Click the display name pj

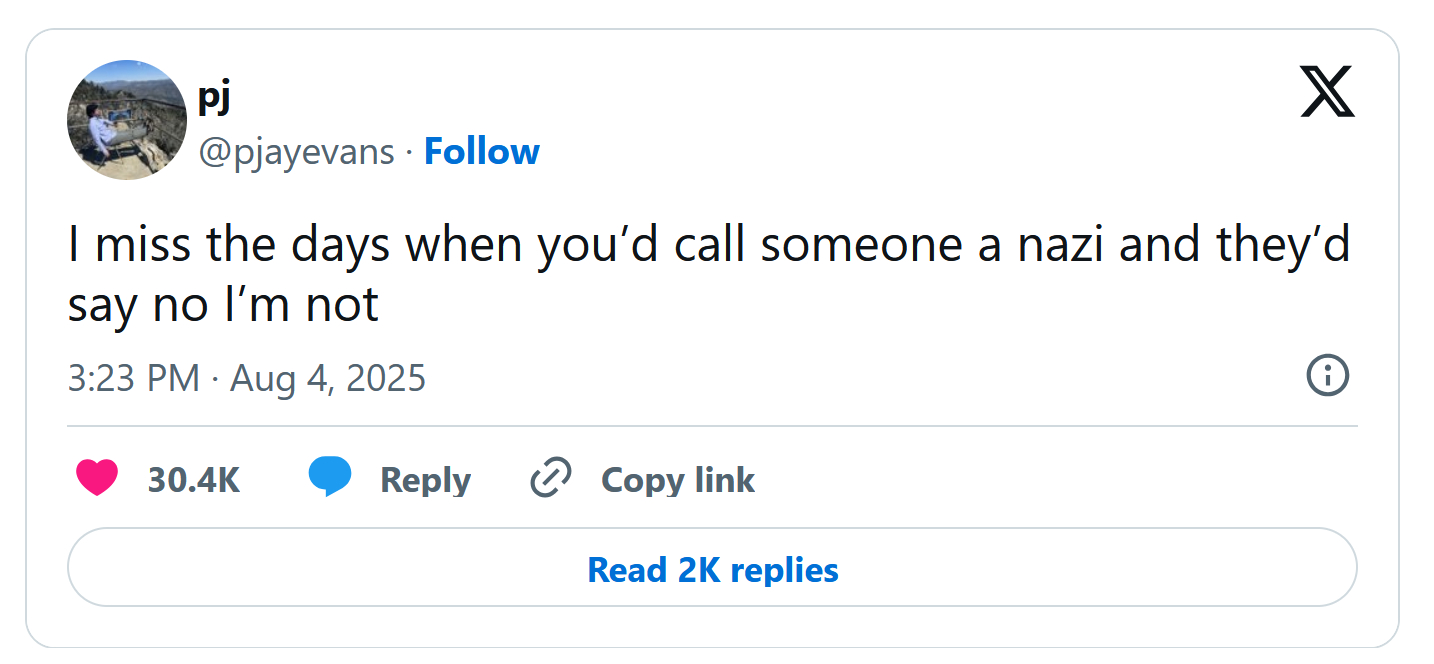215,98
